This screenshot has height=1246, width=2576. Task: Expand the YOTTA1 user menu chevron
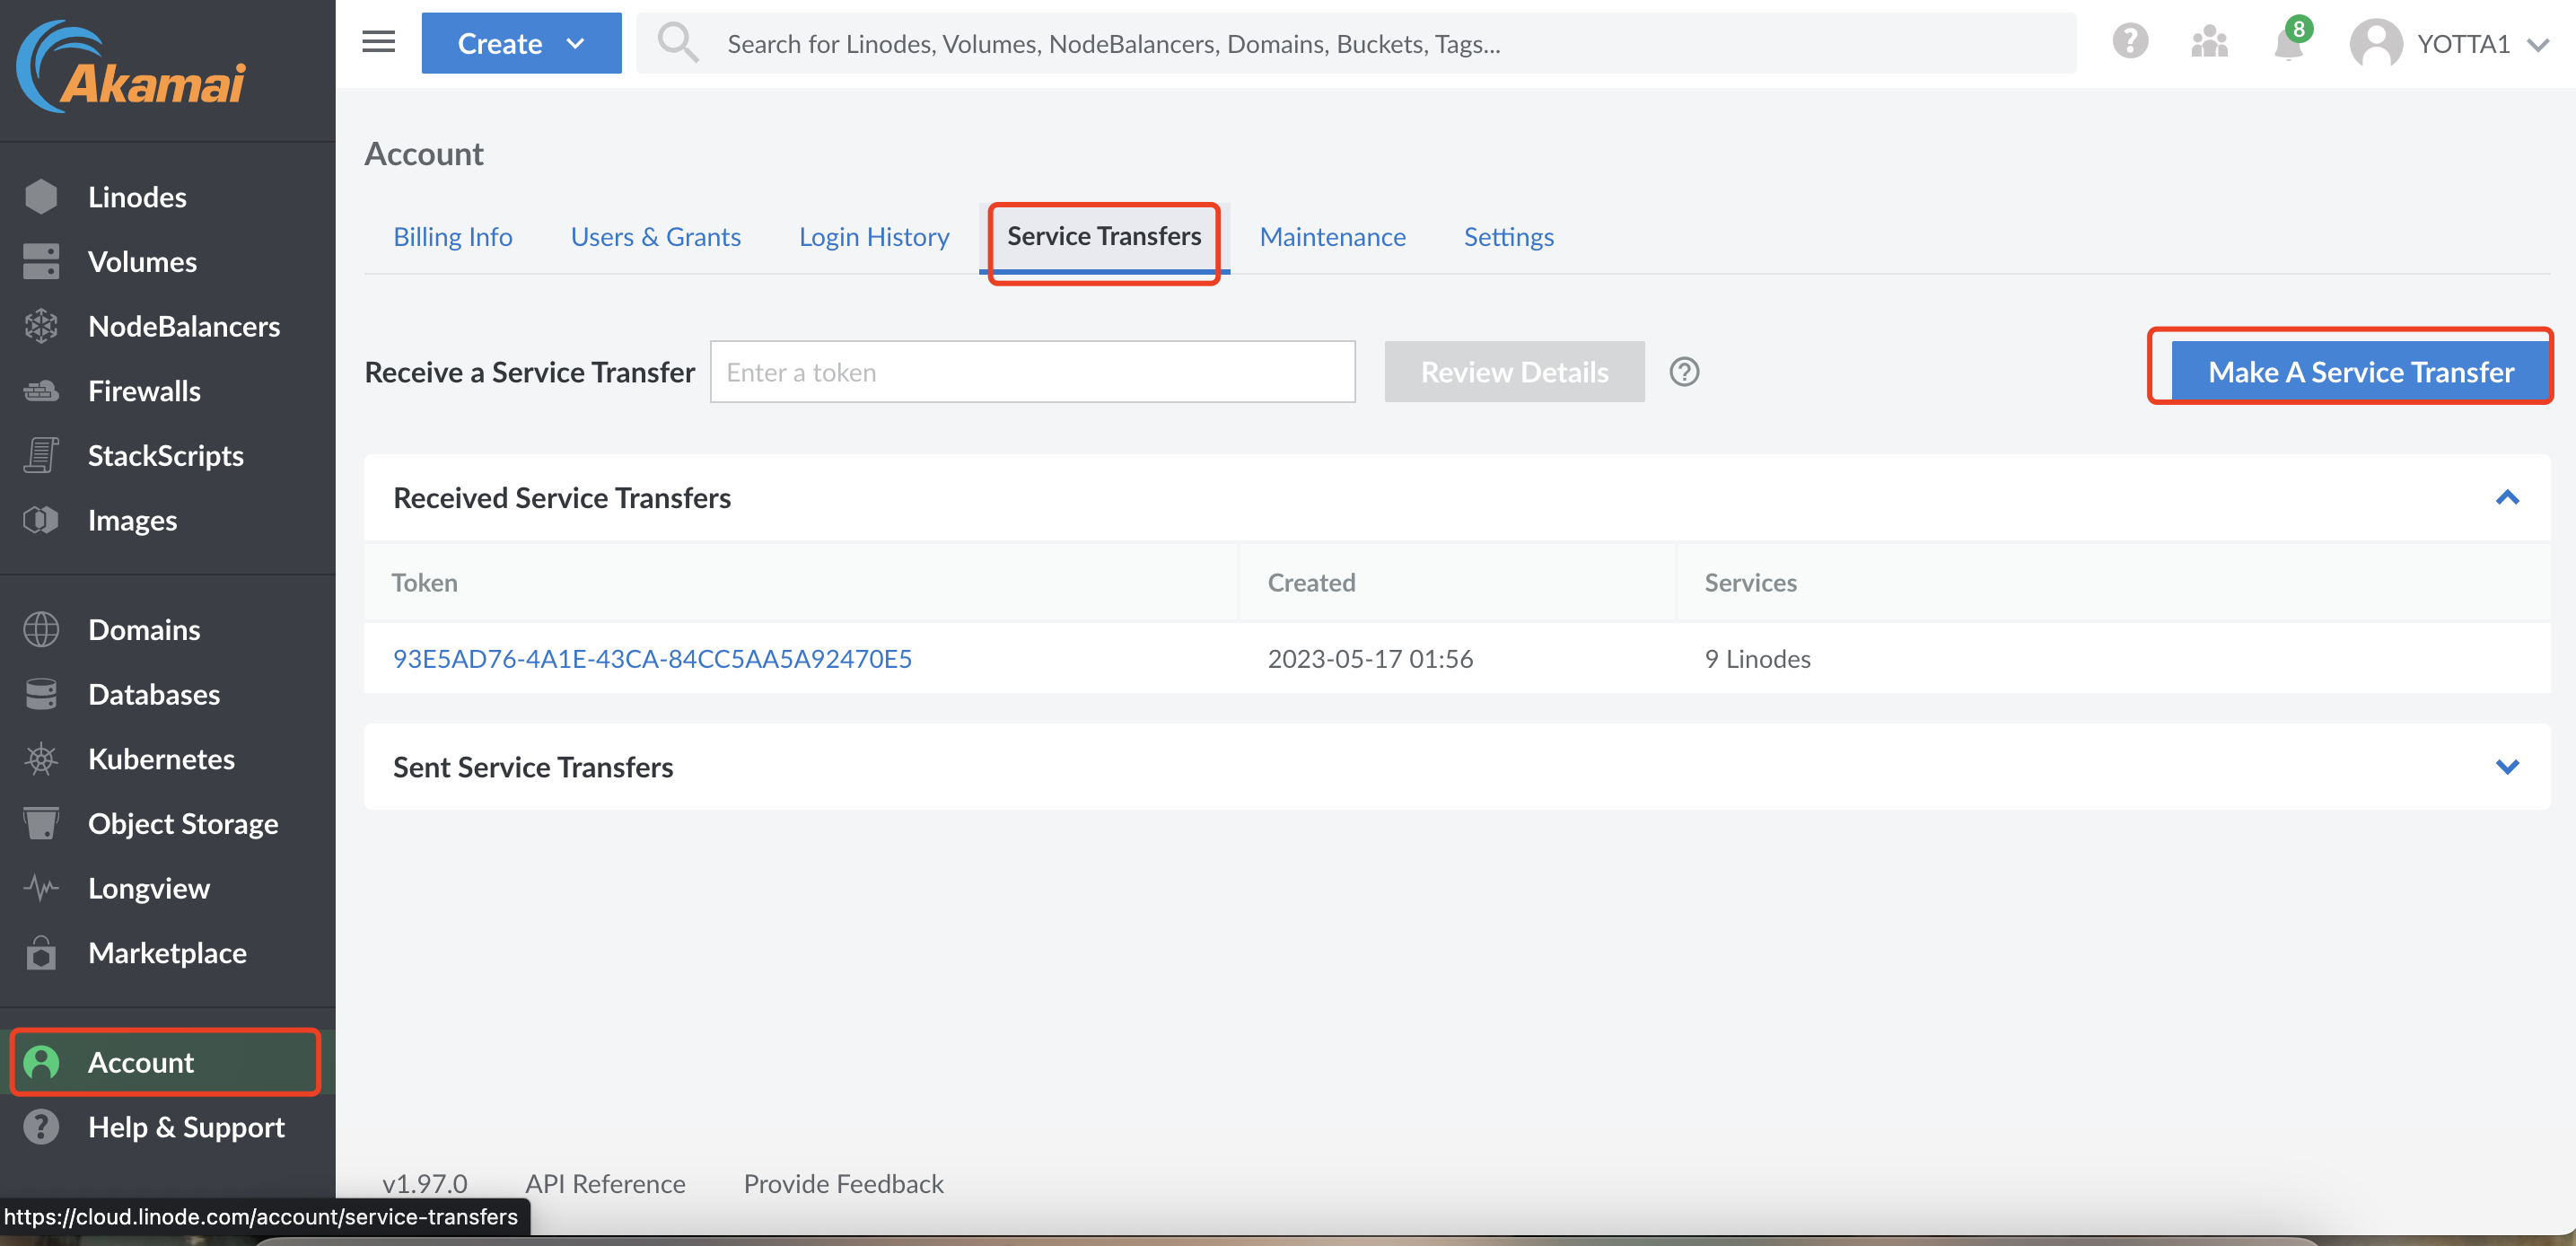tap(2538, 44)
